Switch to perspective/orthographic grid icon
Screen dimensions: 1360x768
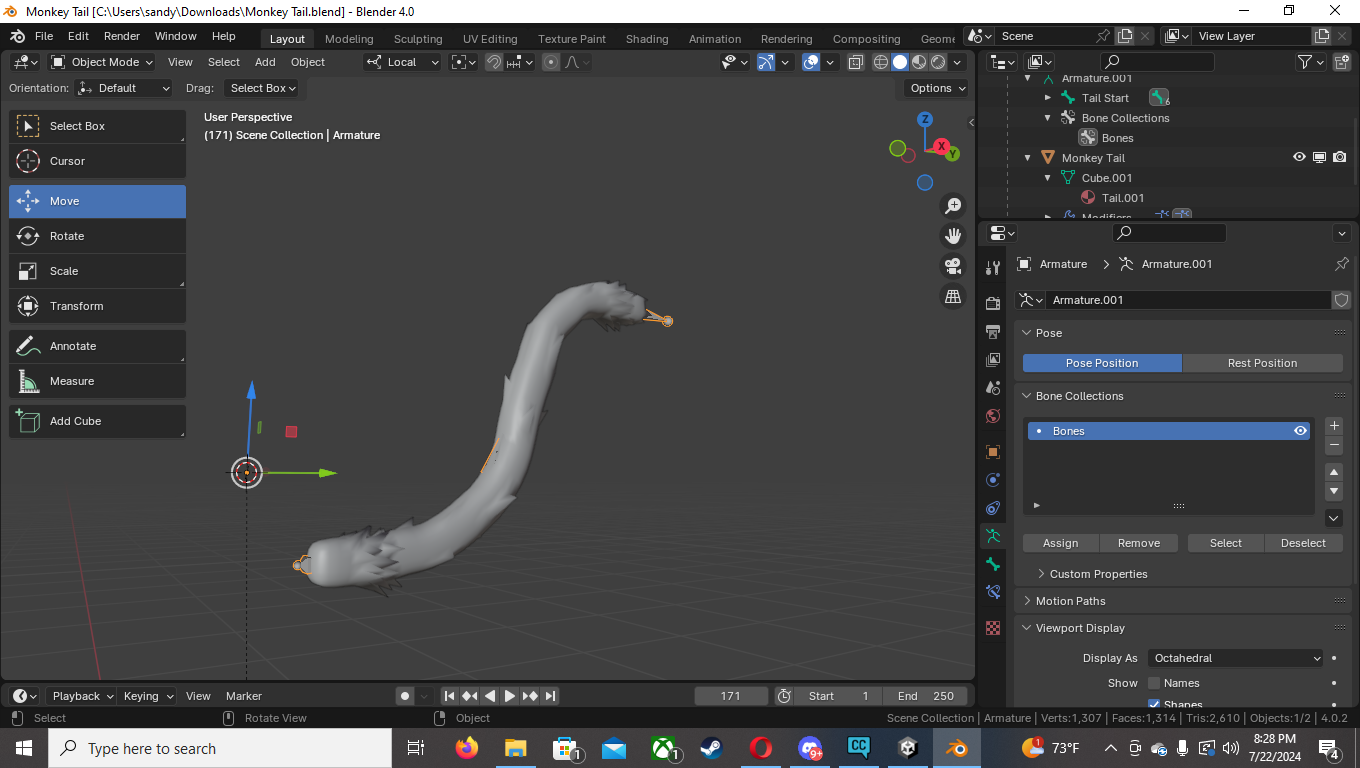click(953, 297)
